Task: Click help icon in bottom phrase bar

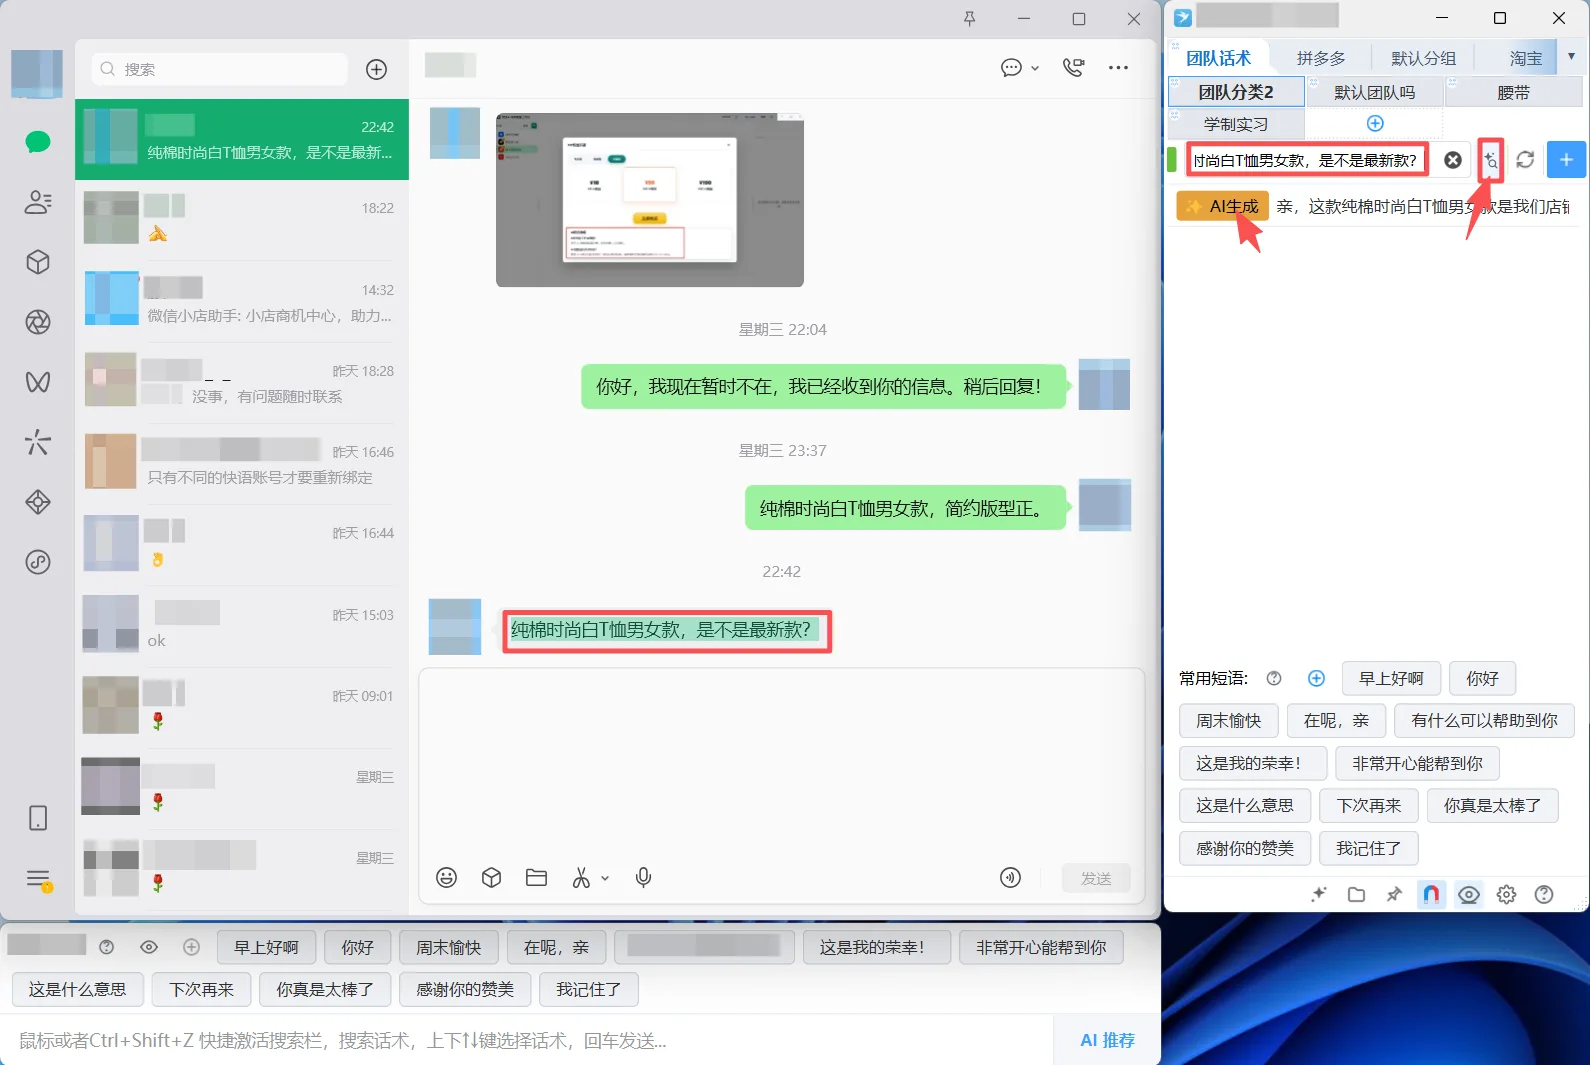Action: pyautogui.click(x=107, y=947)
